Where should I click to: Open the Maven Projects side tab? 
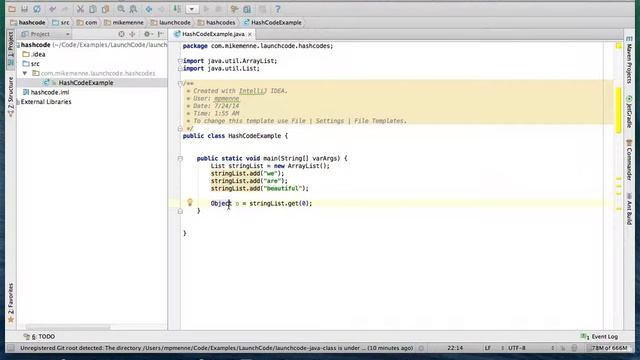pyautogui.click(x=629, y=60)
